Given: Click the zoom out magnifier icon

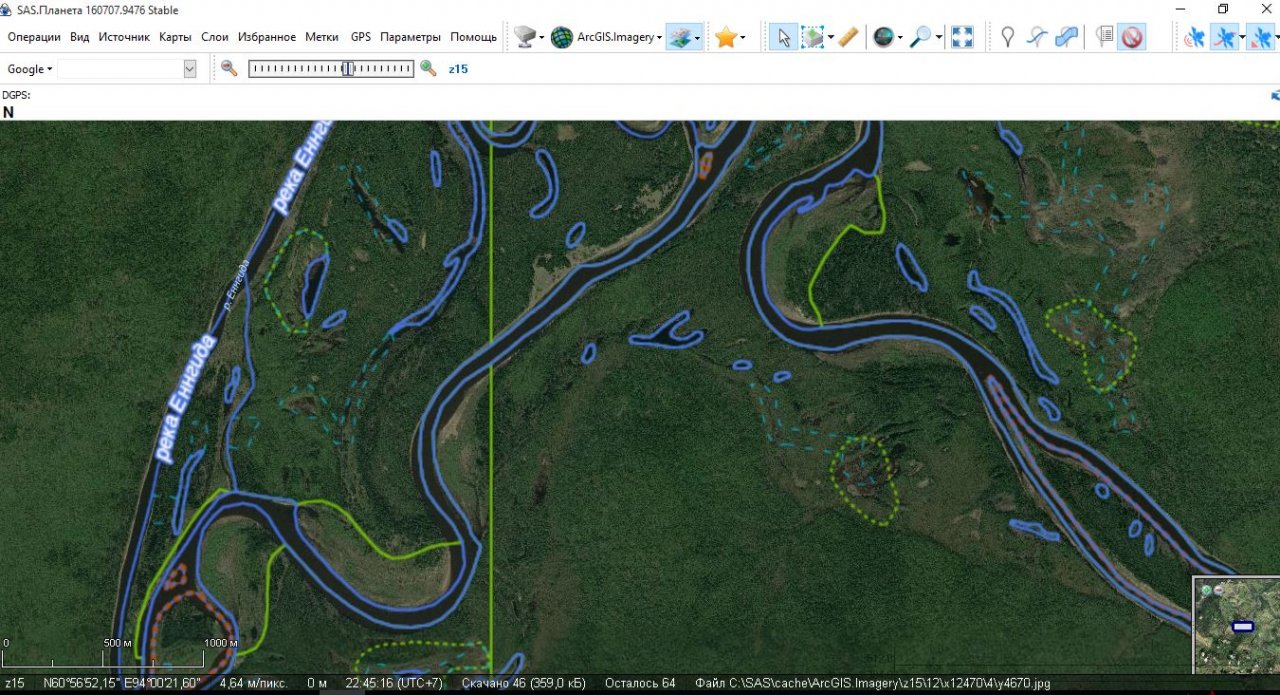Looking at the screenshot, I should (229, 68).
